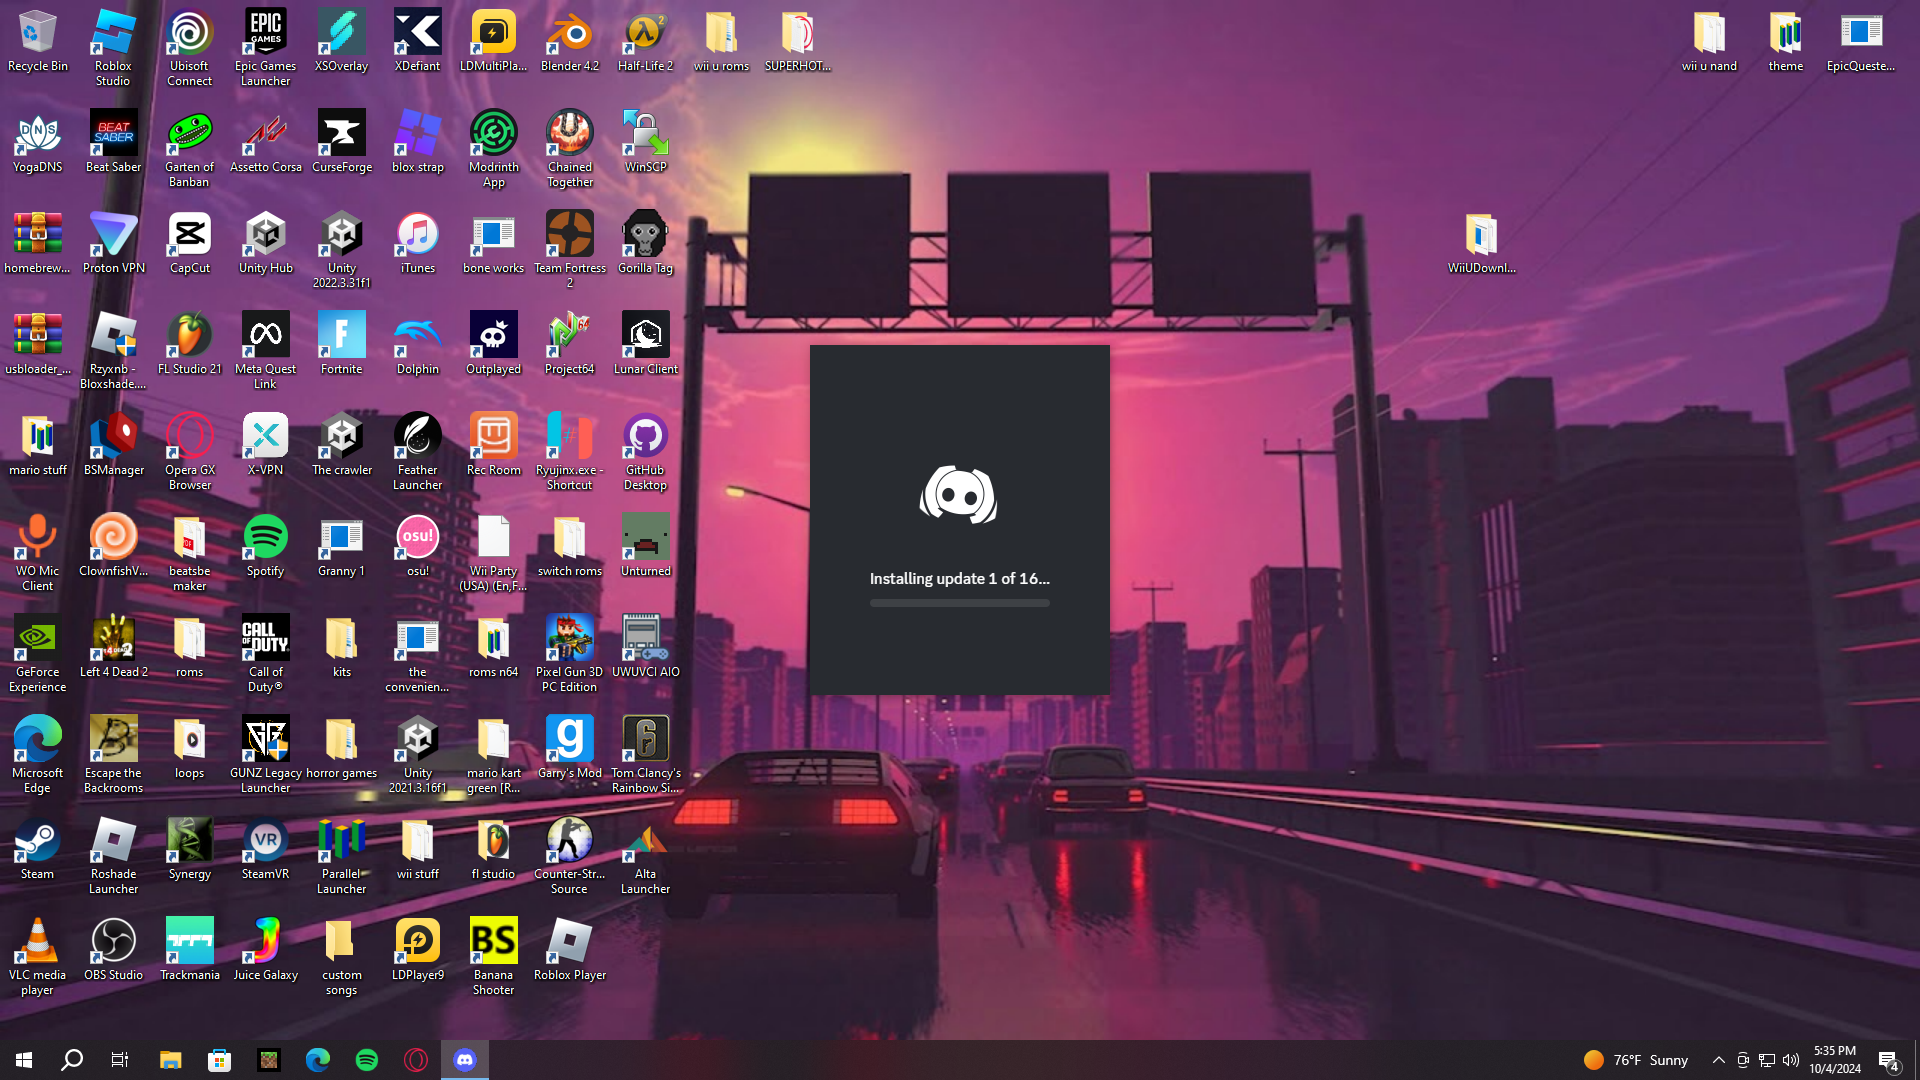Open the weather widget showing 76°F Sunny

[1636, 1060]
